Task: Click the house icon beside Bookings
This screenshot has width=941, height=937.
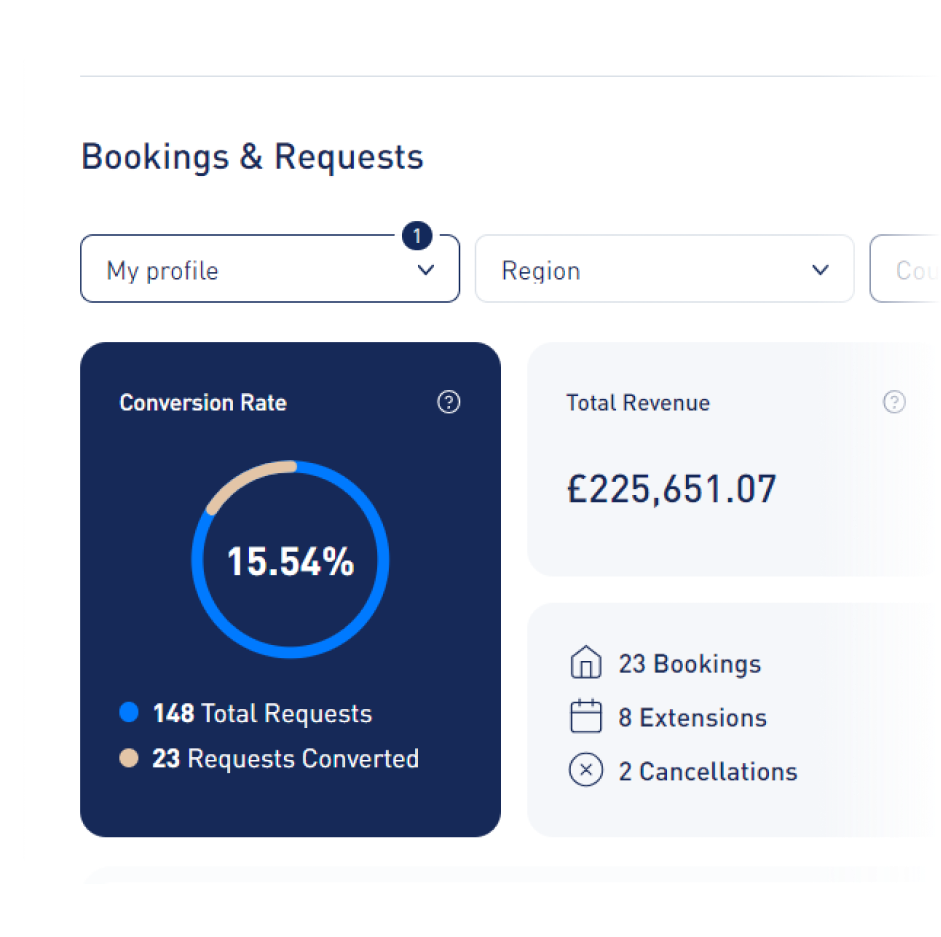Action: pos(586,662)
